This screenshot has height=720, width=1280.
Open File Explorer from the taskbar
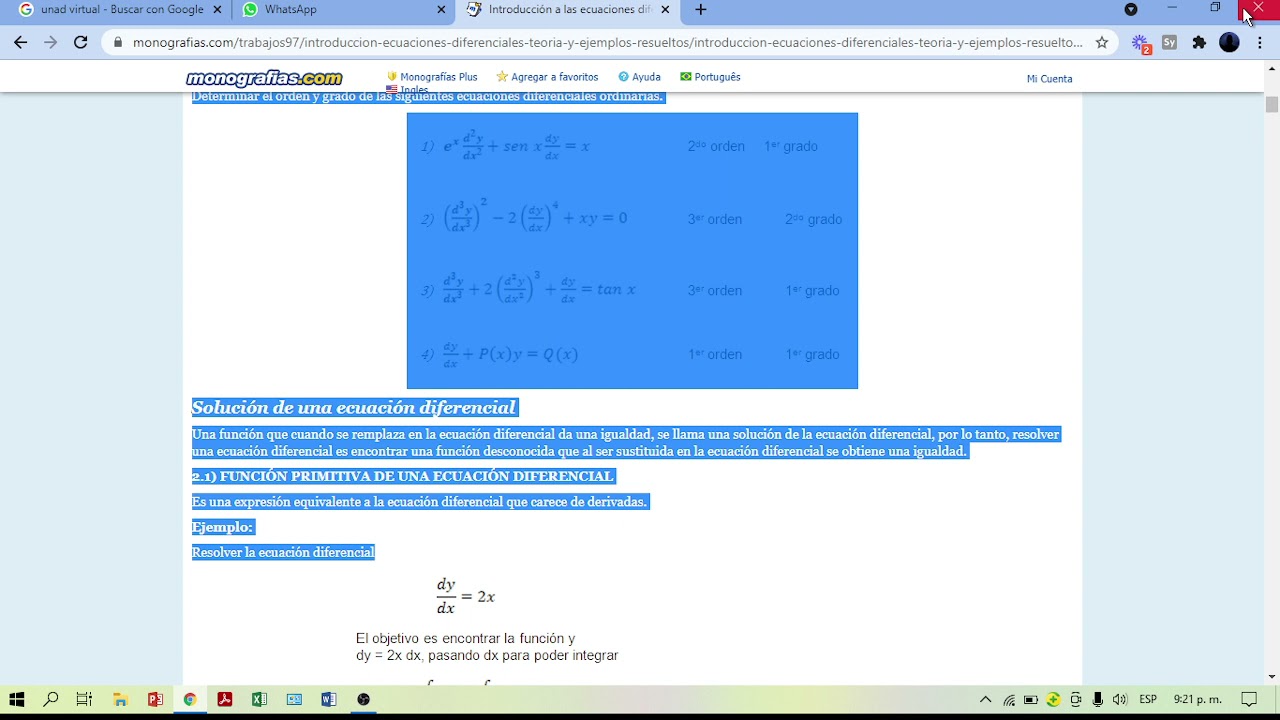point(120,699)
